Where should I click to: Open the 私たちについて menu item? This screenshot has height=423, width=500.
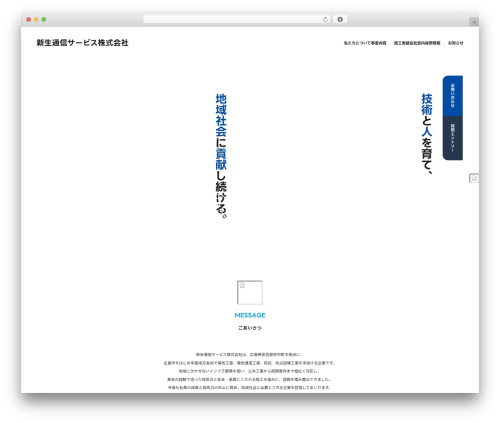click(x=357, y=43)
